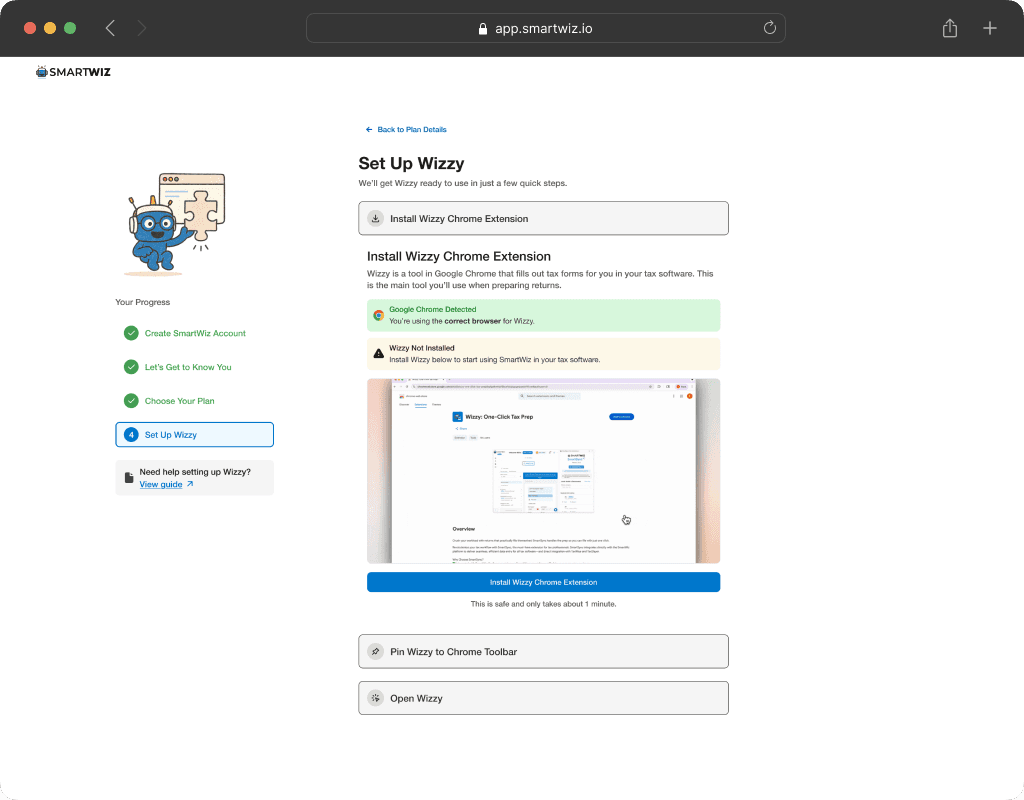The image size is (1024, 800).
Task: Click the document icon next to Need help setting up Wizzy
Action: coord(128,477)
